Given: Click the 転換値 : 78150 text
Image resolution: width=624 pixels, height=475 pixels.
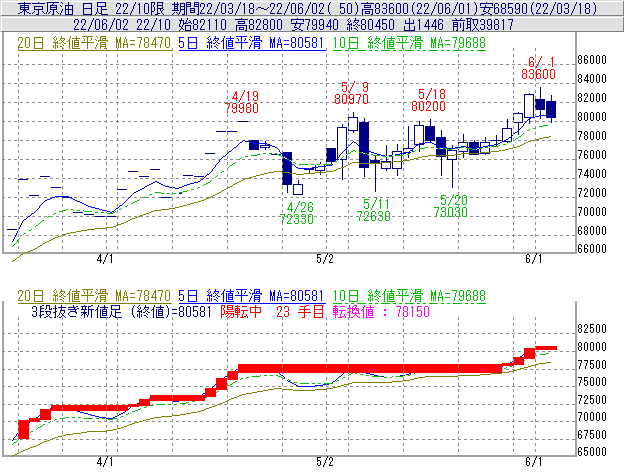Looking at the screenshot, I should [x=381, y=311].
